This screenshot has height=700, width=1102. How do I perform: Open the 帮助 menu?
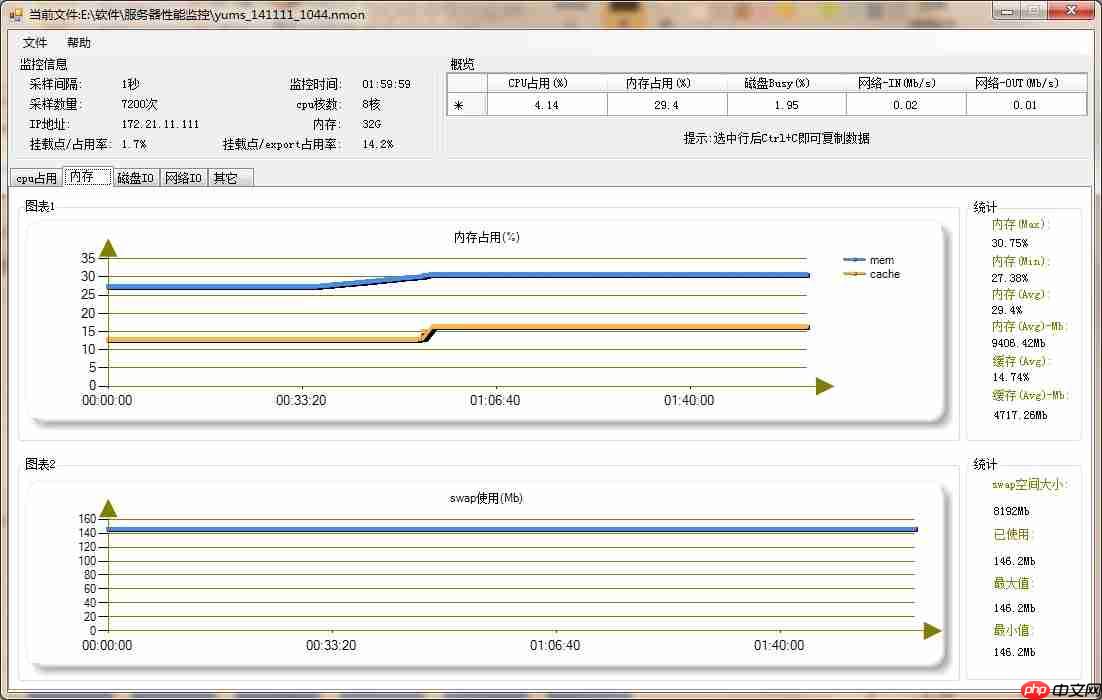(x=79, y=42)
